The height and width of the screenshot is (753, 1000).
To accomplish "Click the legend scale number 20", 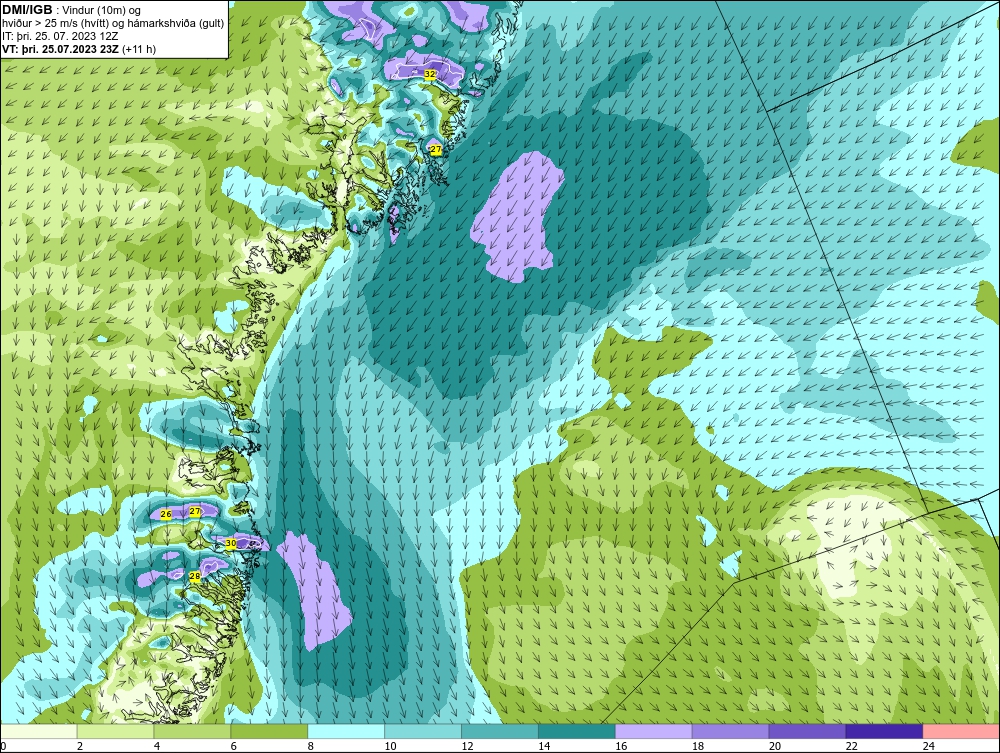I will (x=775, y=746).
